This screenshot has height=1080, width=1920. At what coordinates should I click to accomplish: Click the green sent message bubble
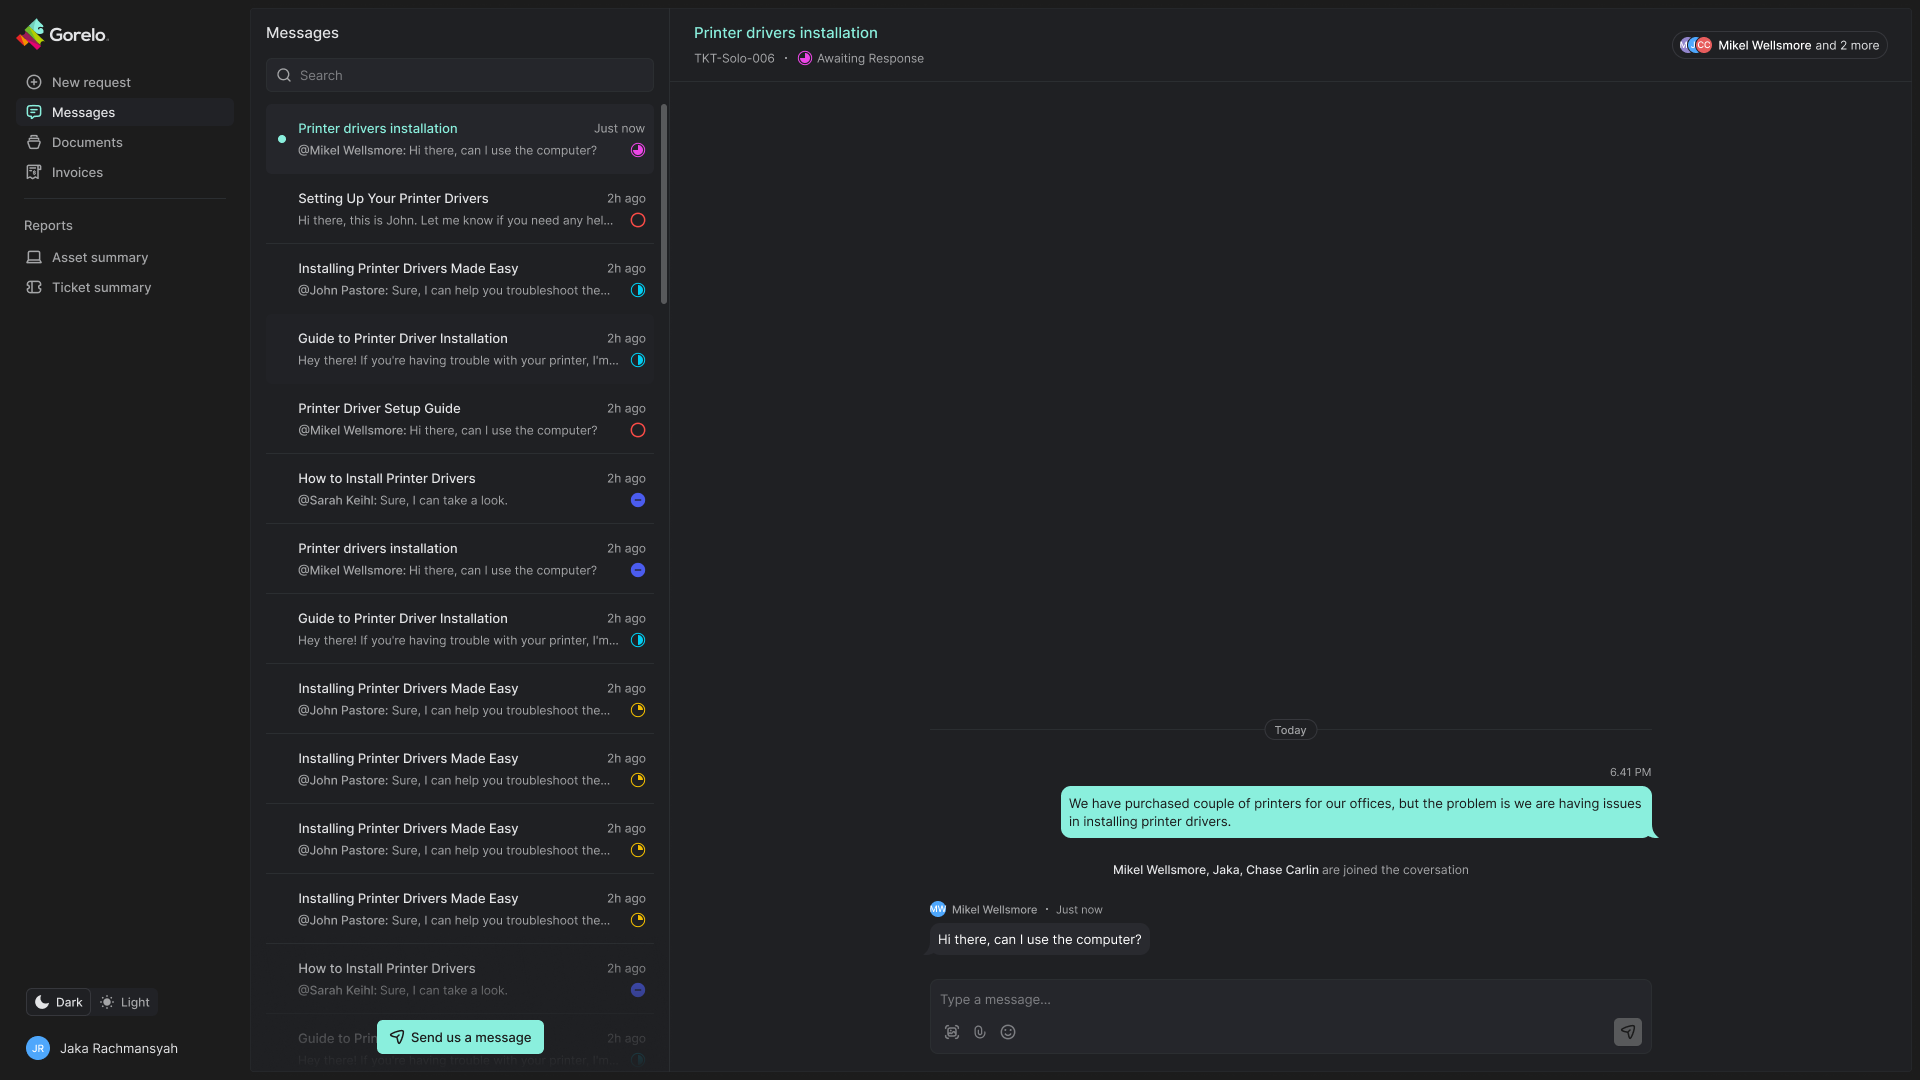(1355, 812)
